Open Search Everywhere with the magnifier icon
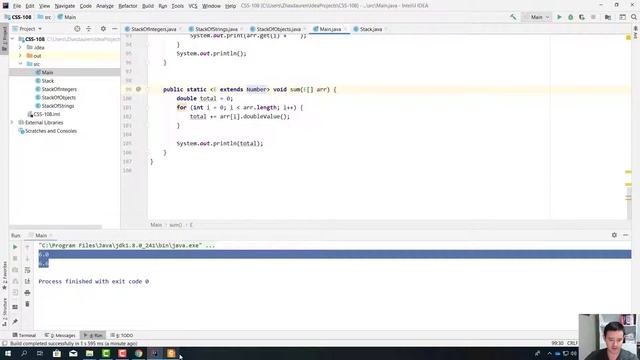640x360 pixels. tap(634, 17)
